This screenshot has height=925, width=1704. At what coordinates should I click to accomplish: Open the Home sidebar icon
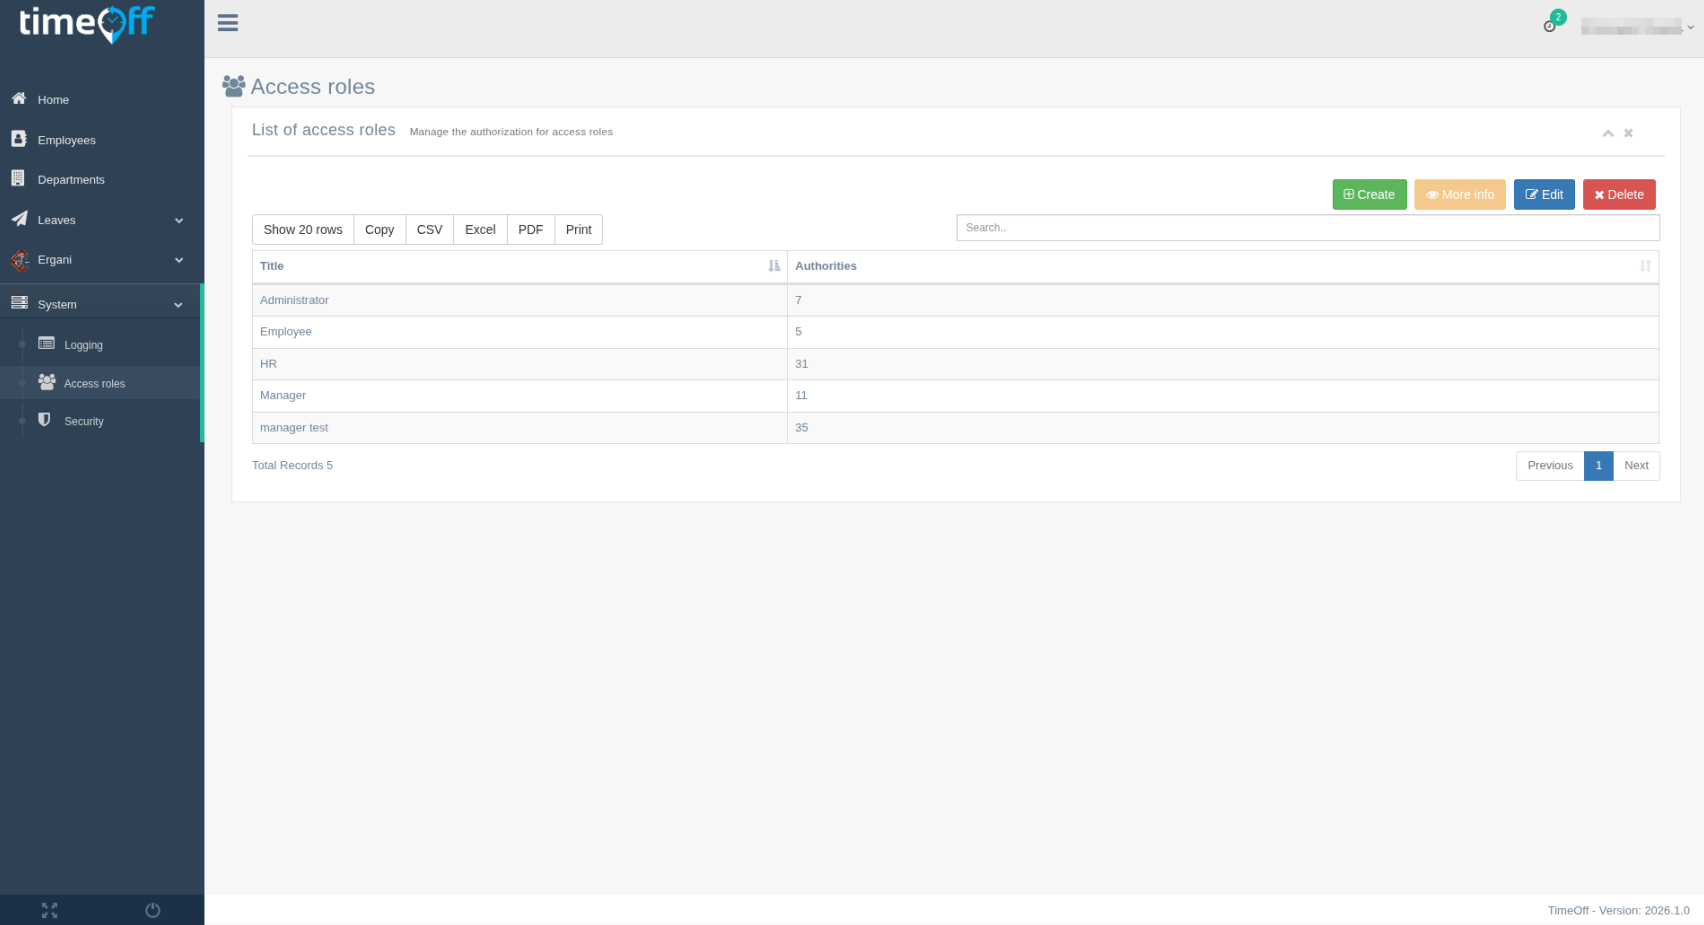point(18,99)
